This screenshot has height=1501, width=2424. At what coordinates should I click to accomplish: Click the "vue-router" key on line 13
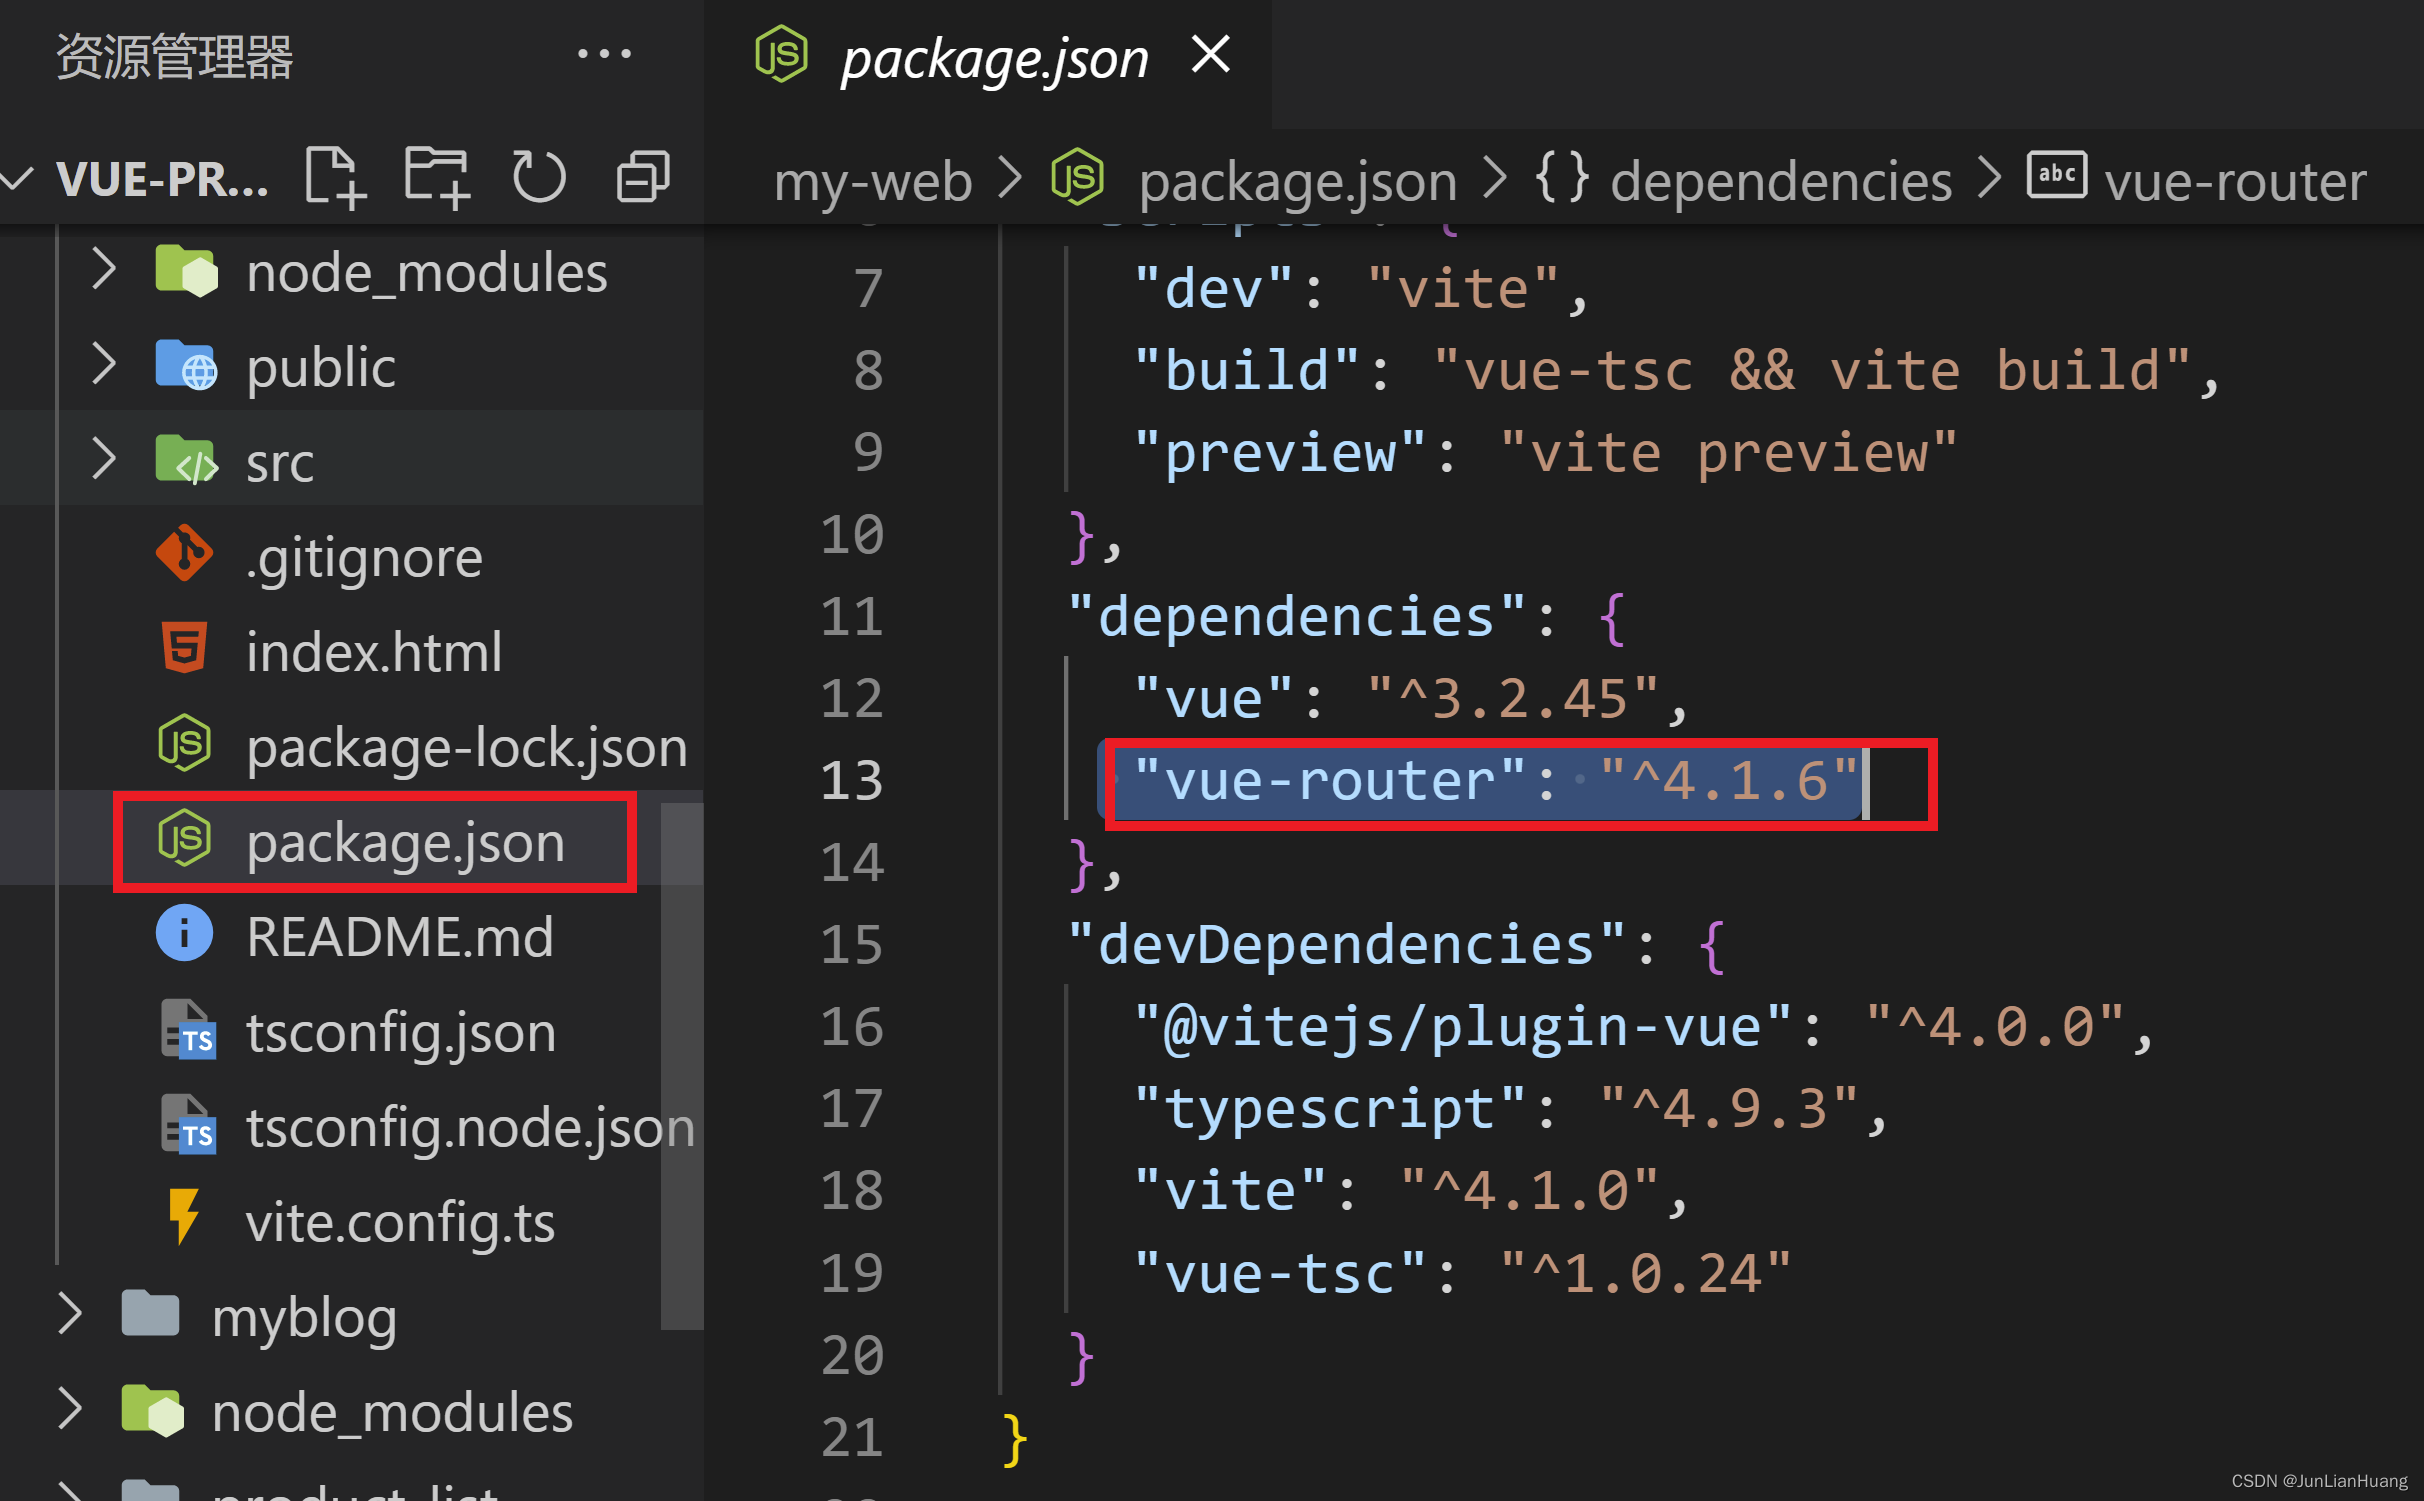pyautogui.click(x=1330, y=780)
